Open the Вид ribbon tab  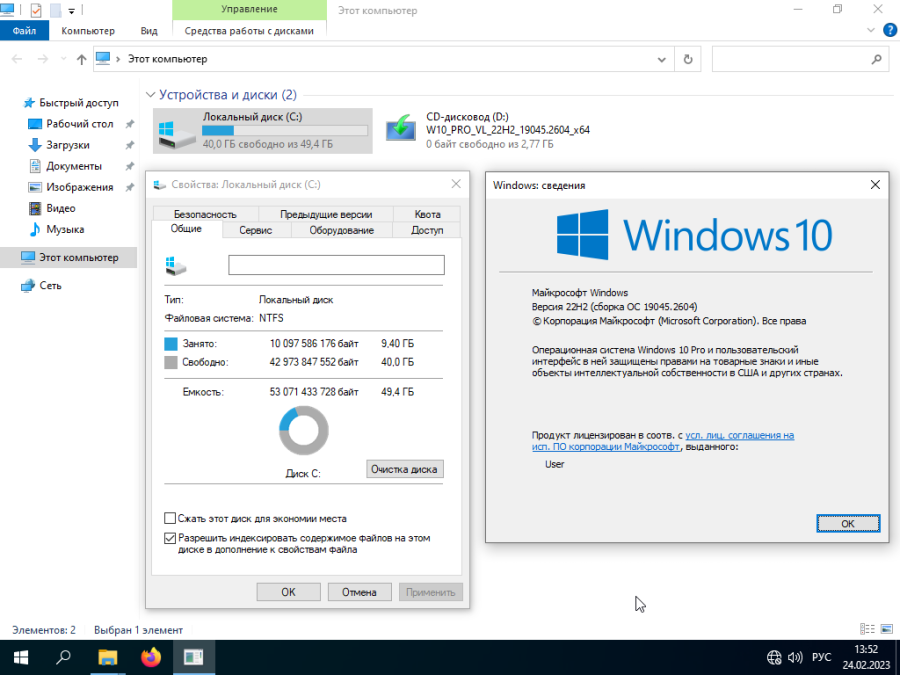click(149, 31)
